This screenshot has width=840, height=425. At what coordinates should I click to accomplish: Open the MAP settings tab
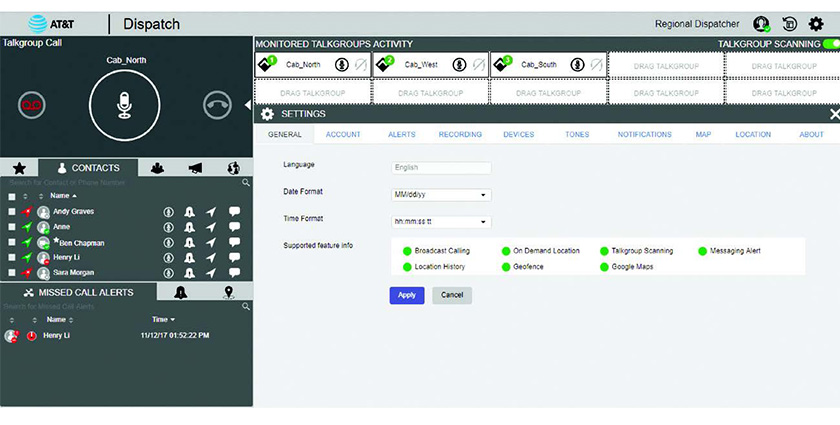(703, 135)
